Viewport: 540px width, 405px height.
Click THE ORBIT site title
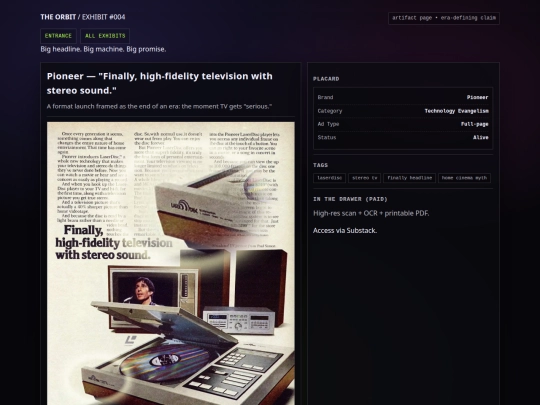(x=58, y=17)
